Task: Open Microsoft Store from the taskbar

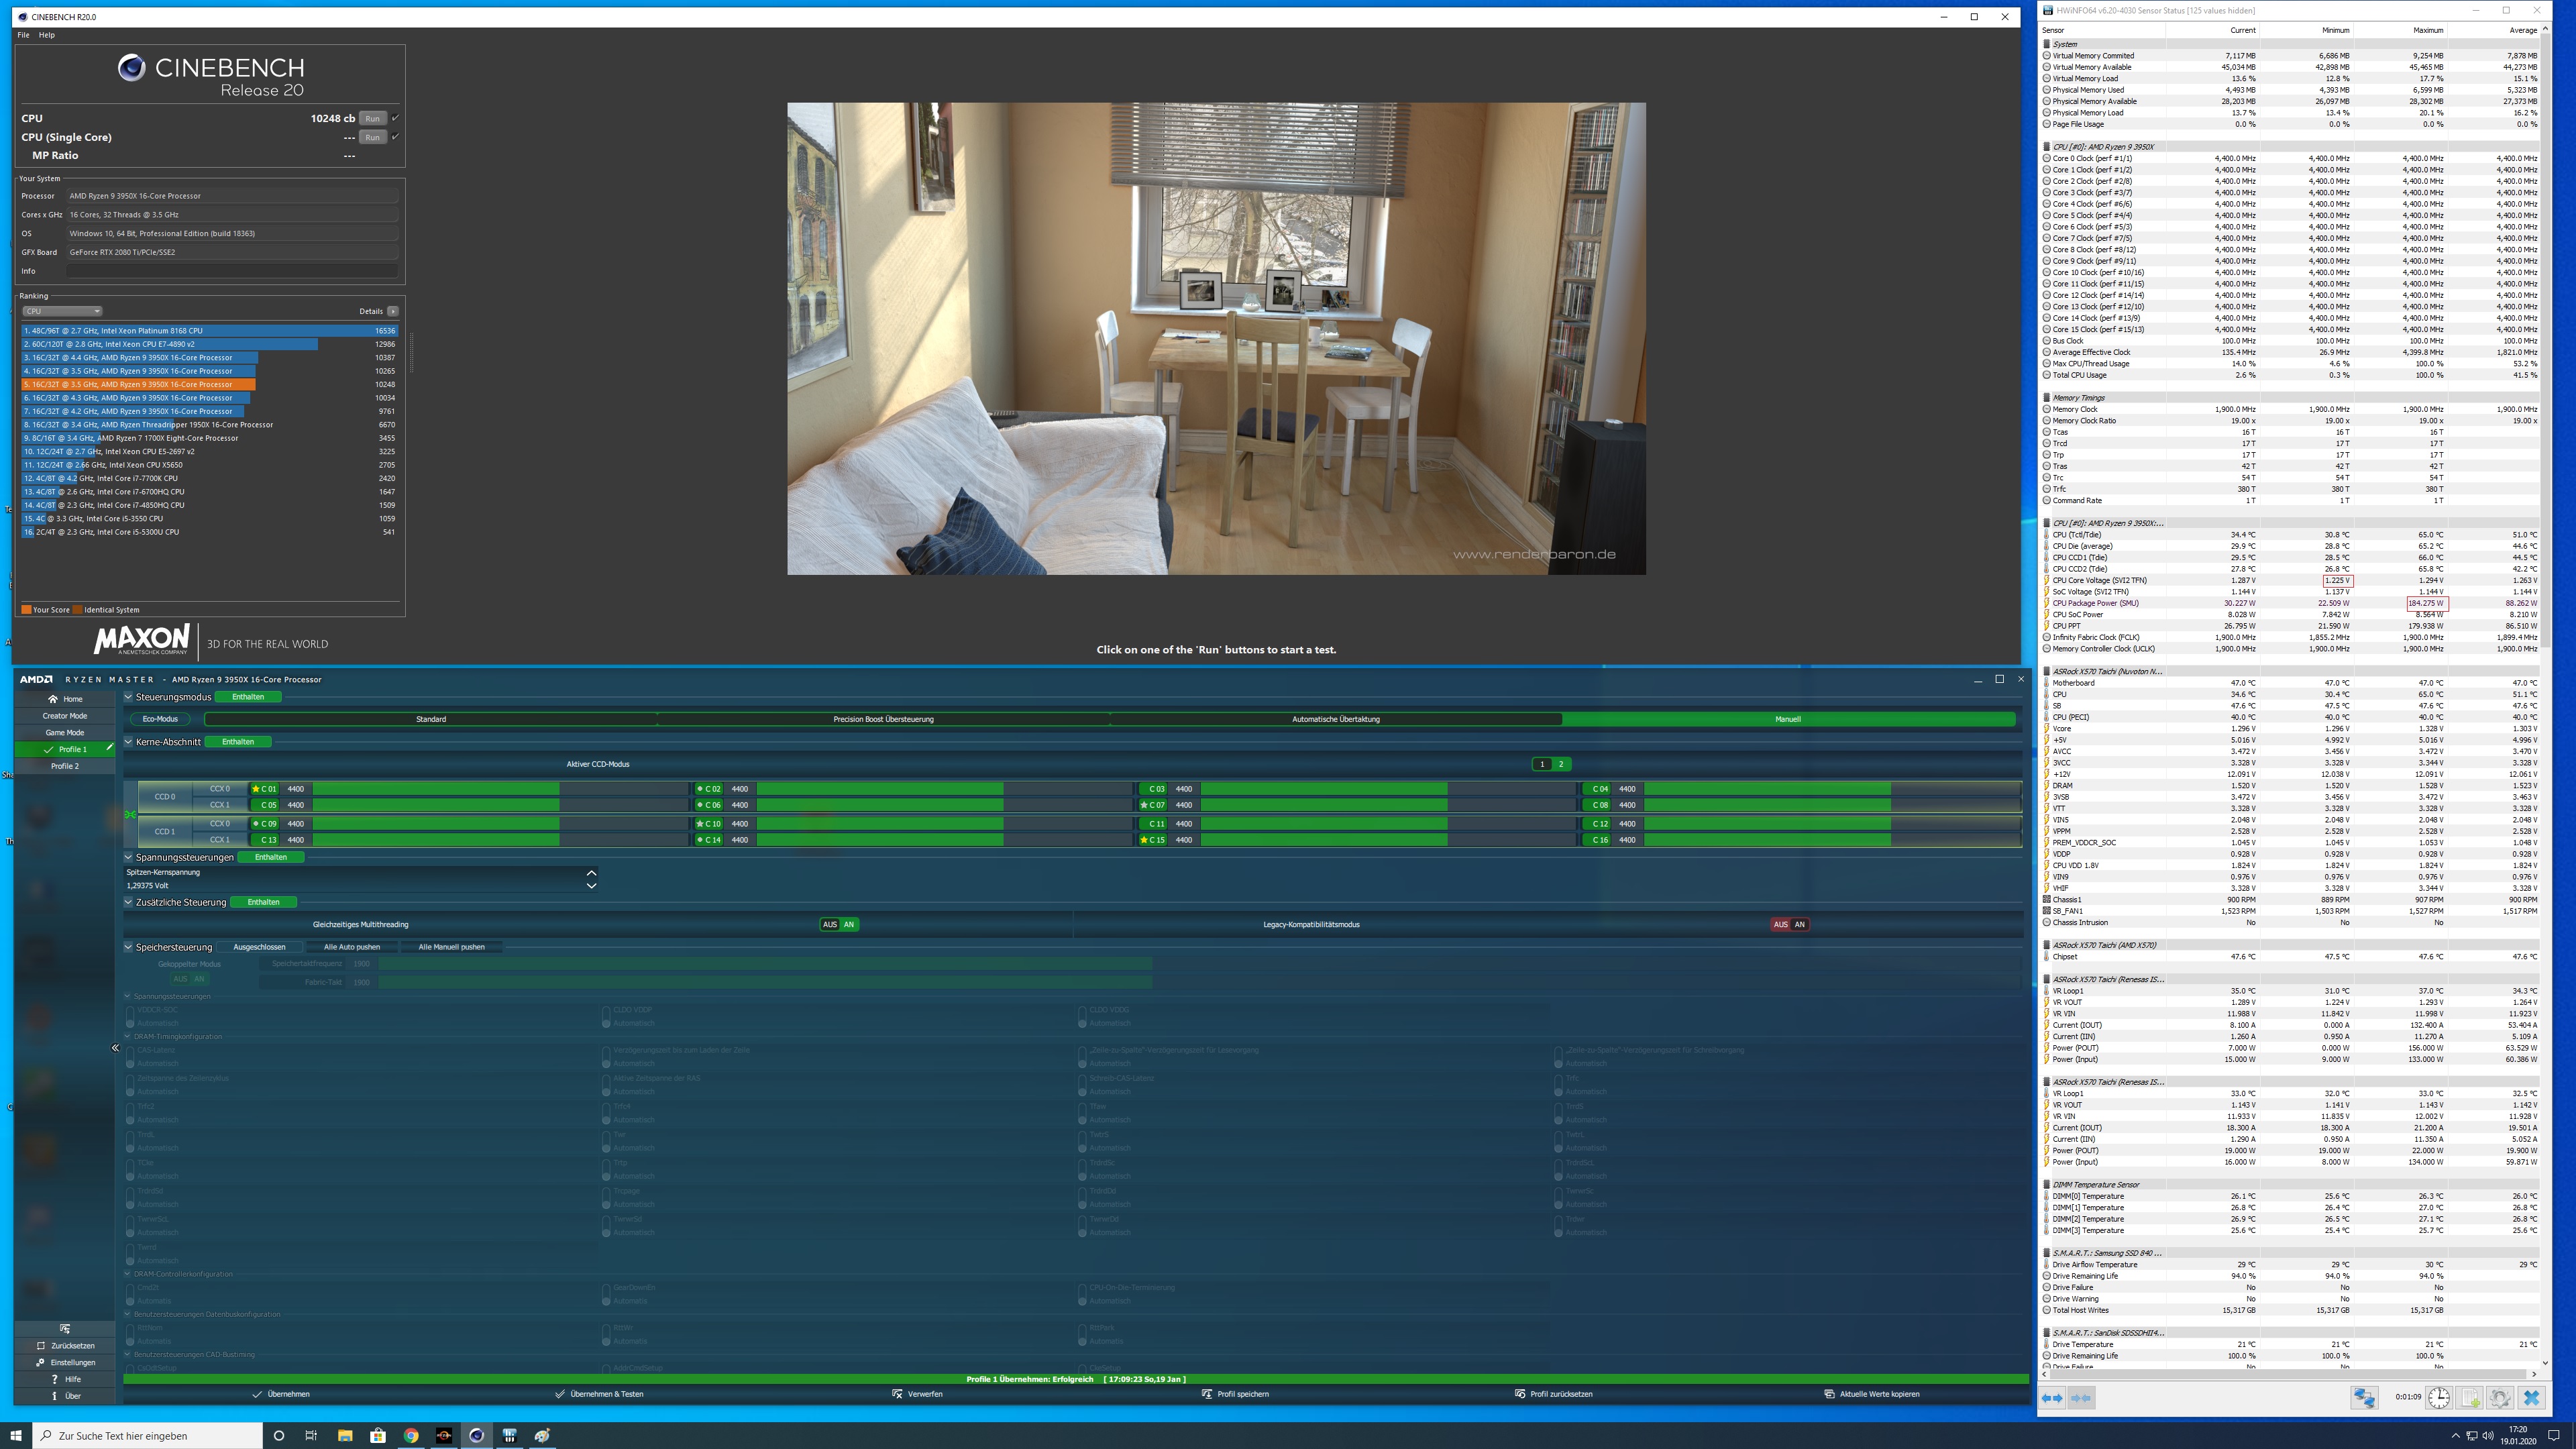Action: click(377, 1435)
